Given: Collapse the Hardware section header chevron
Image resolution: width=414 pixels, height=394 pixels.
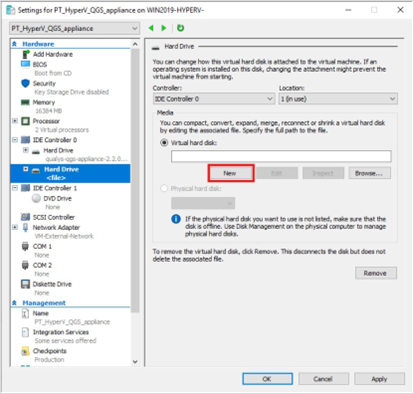Looking at the screenshot, I should (x=14, y=44).
